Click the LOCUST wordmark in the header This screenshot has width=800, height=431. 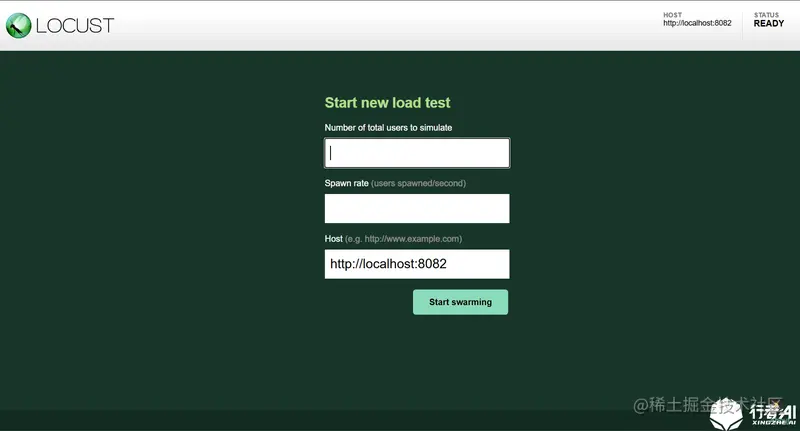click(75, 26)
